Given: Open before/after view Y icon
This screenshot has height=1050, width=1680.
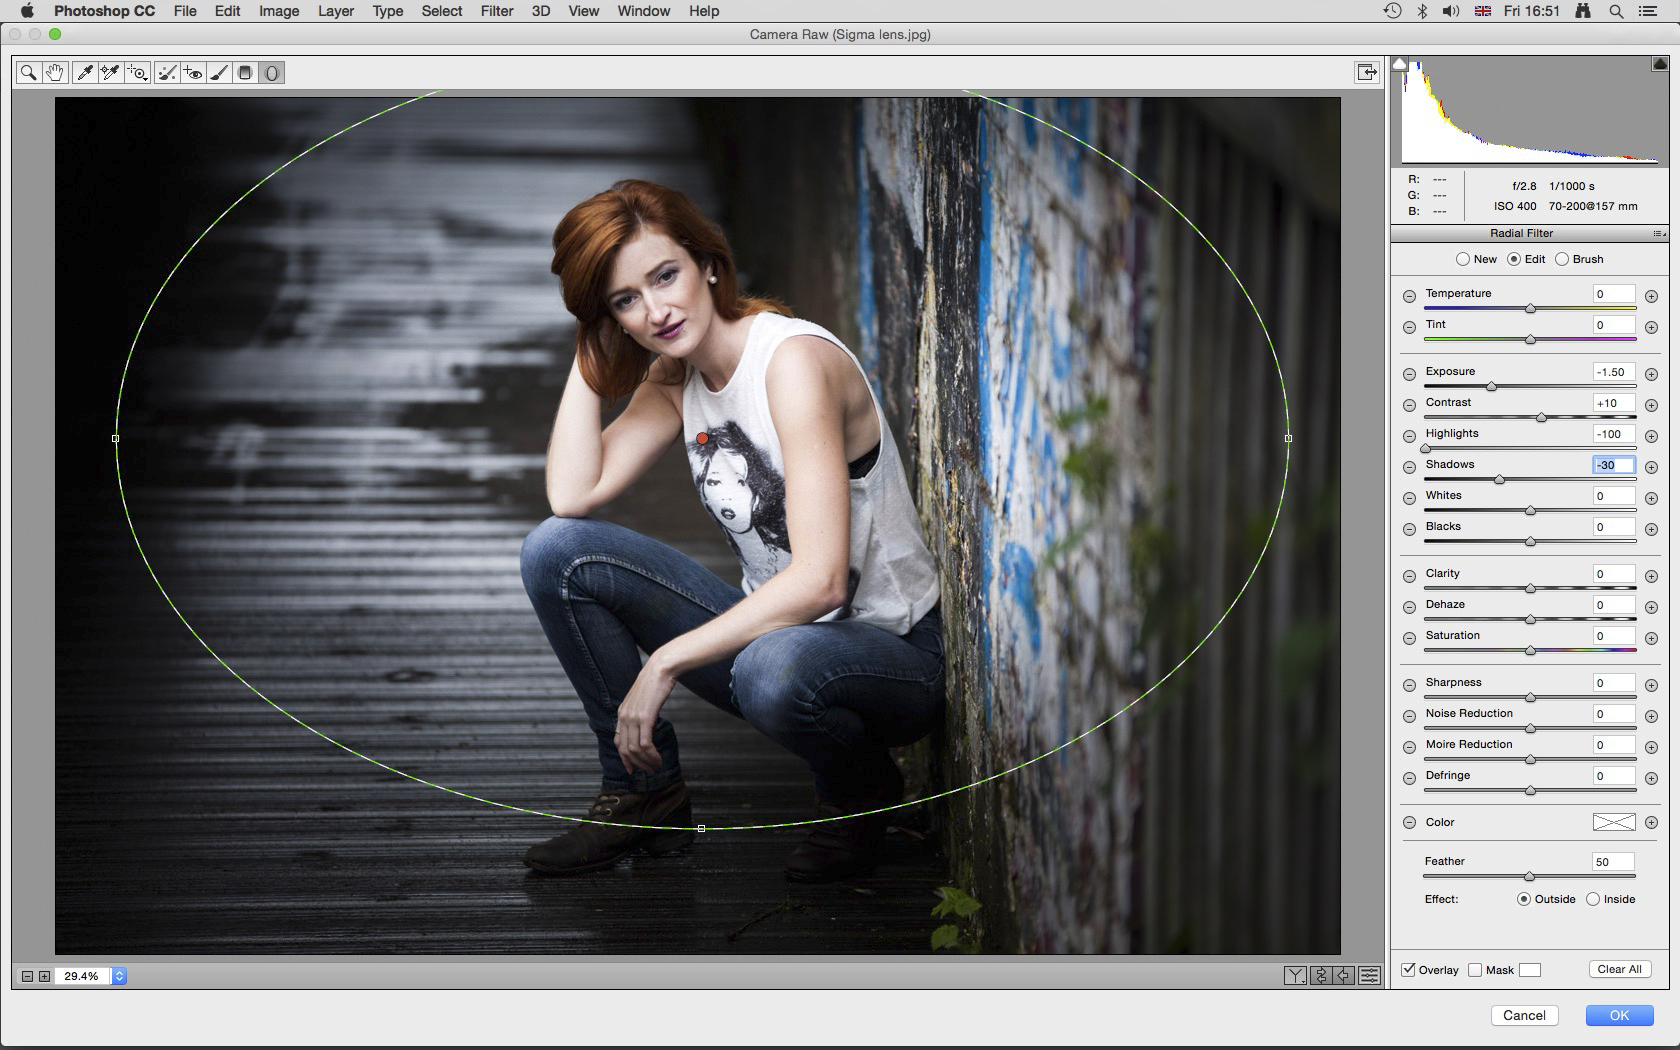Looking at the screenshot, I should click(x=1295, y=976).
